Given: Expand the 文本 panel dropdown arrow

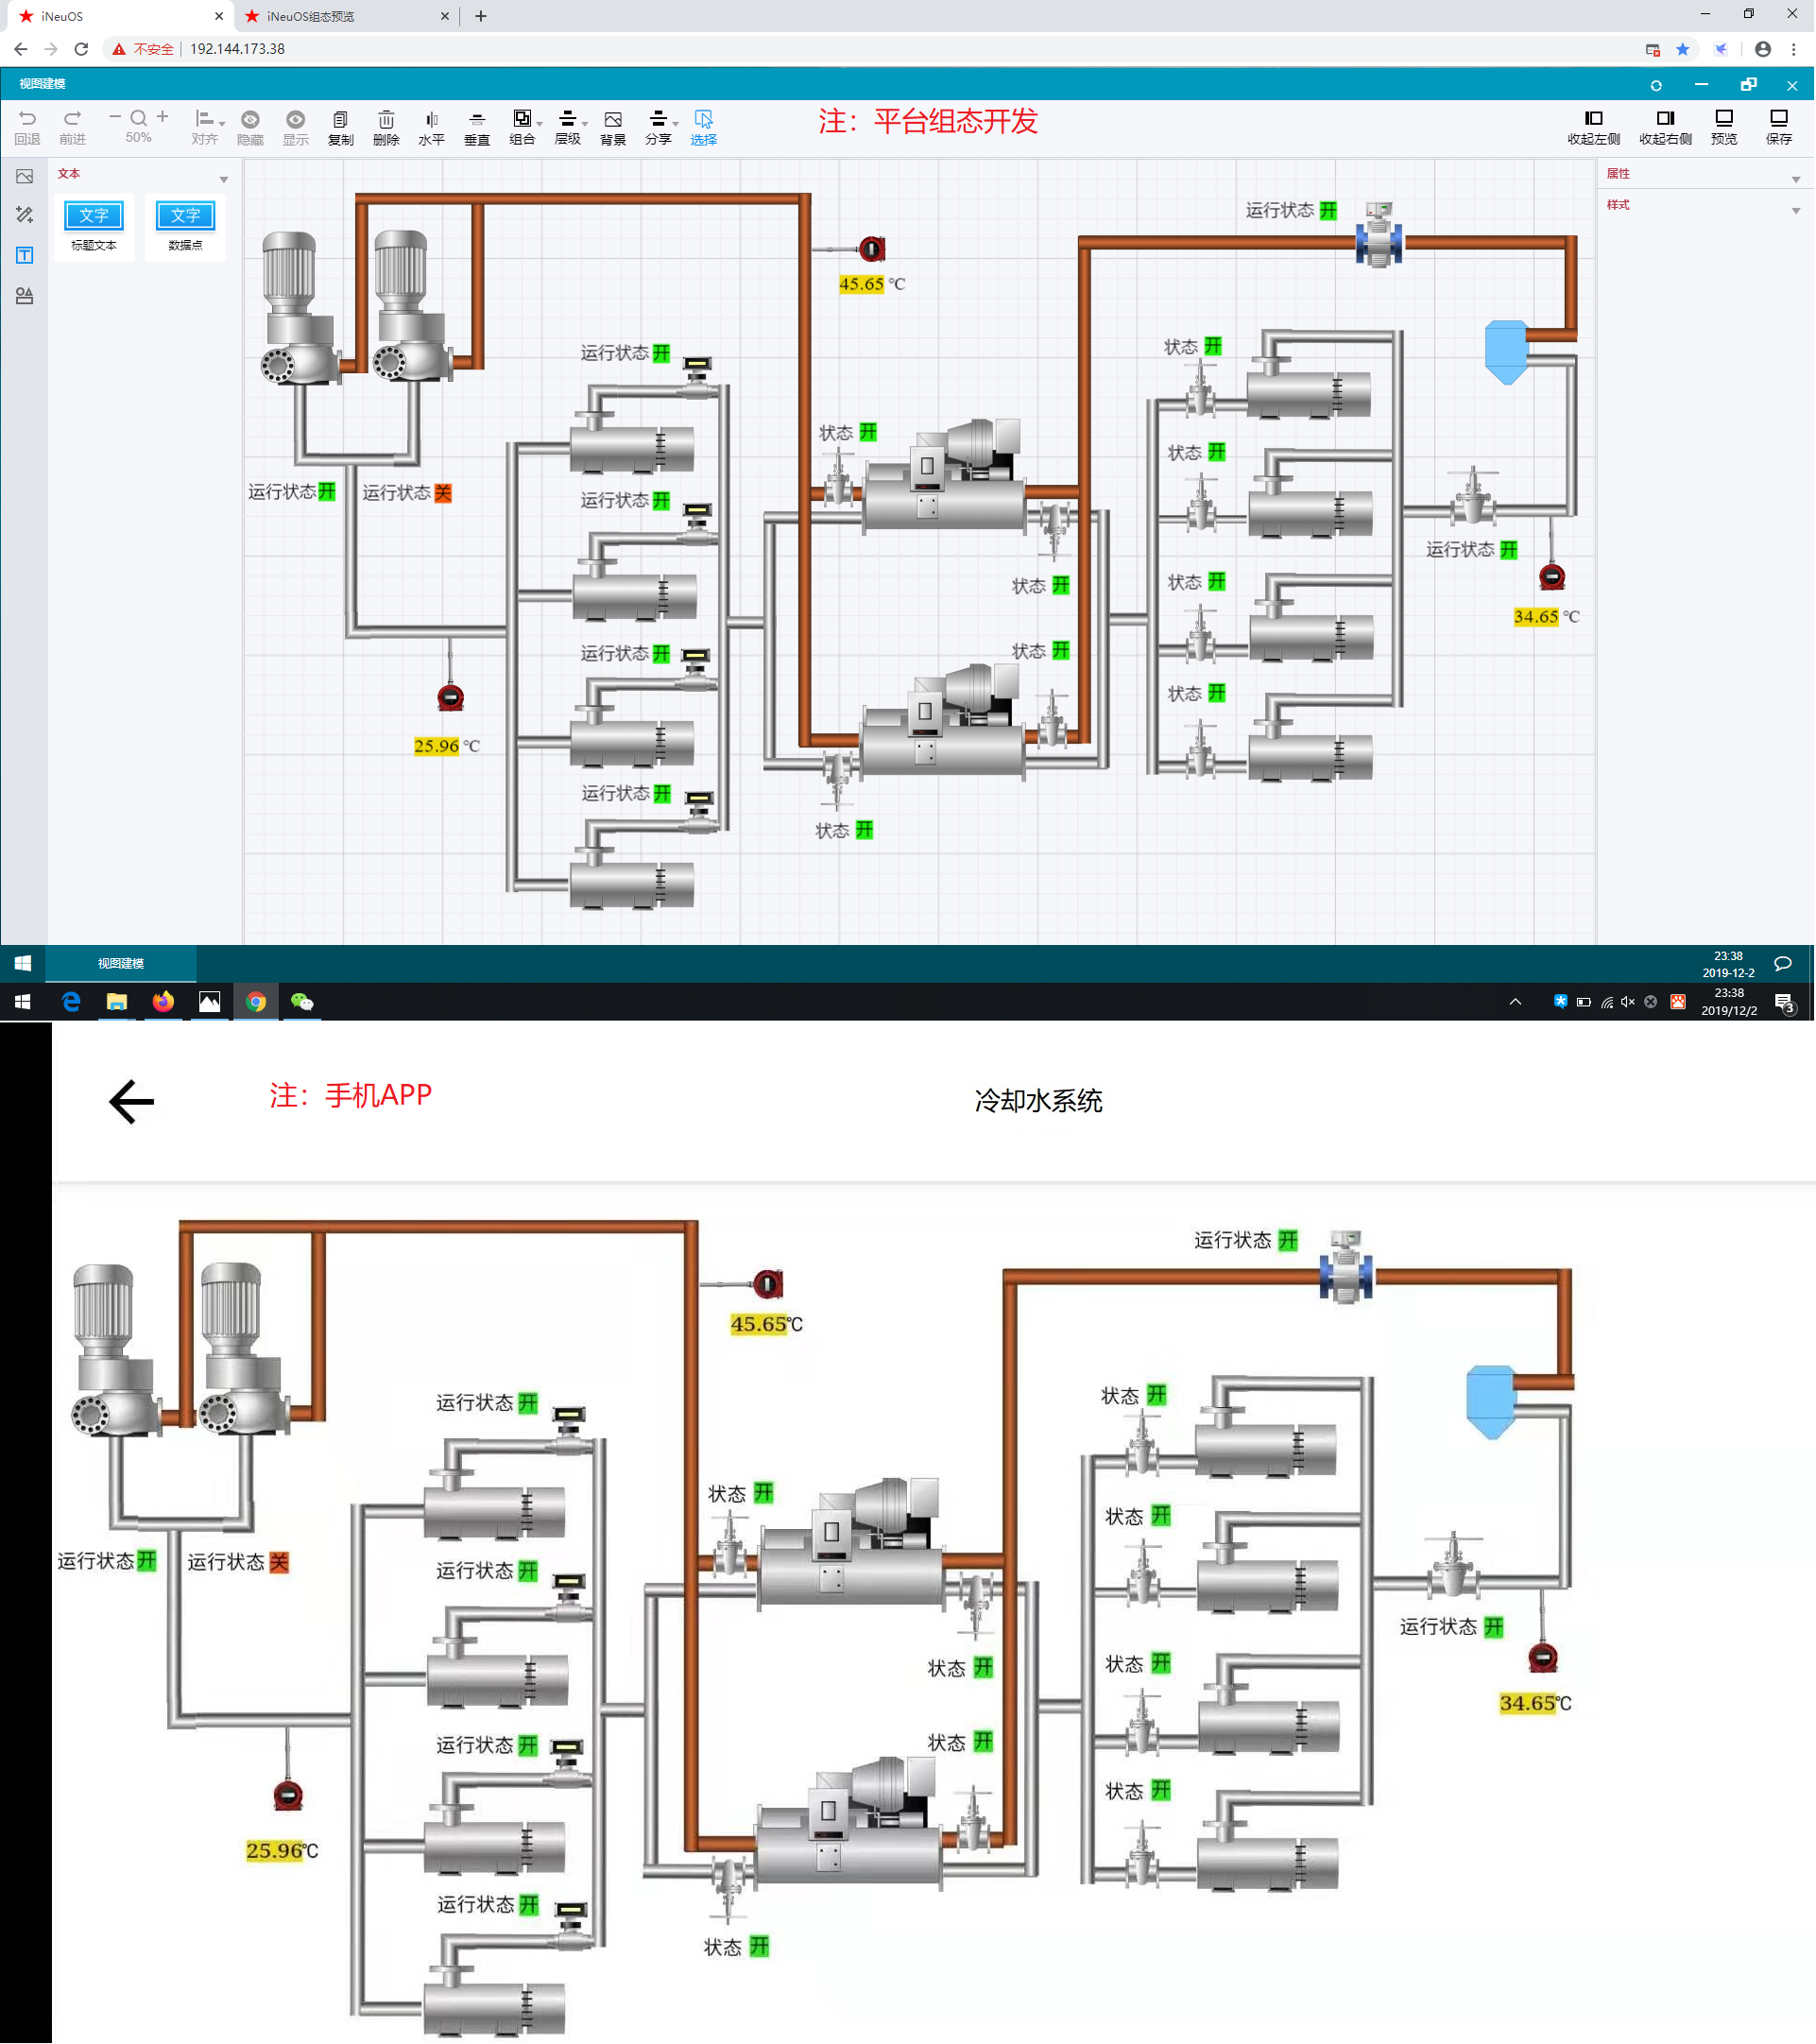Looking at the screenshot, I should 224,180.
